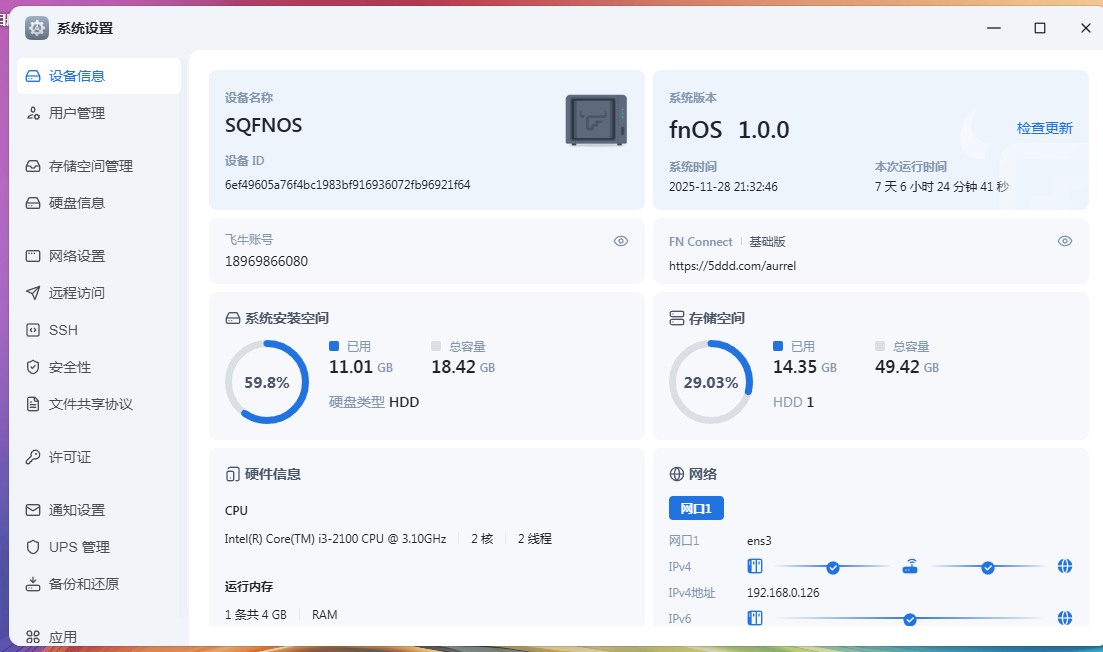Reveal the hidden 飞牛账号 with eye icon
The image size is (1103, 652).
pyautogui.click(x=621, y=241)
